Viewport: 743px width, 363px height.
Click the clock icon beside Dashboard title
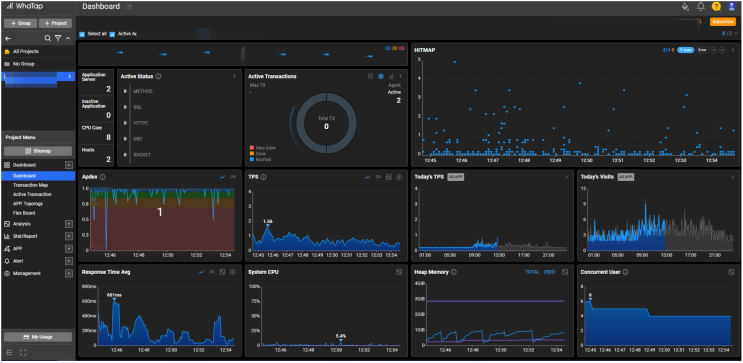[129, 7]
